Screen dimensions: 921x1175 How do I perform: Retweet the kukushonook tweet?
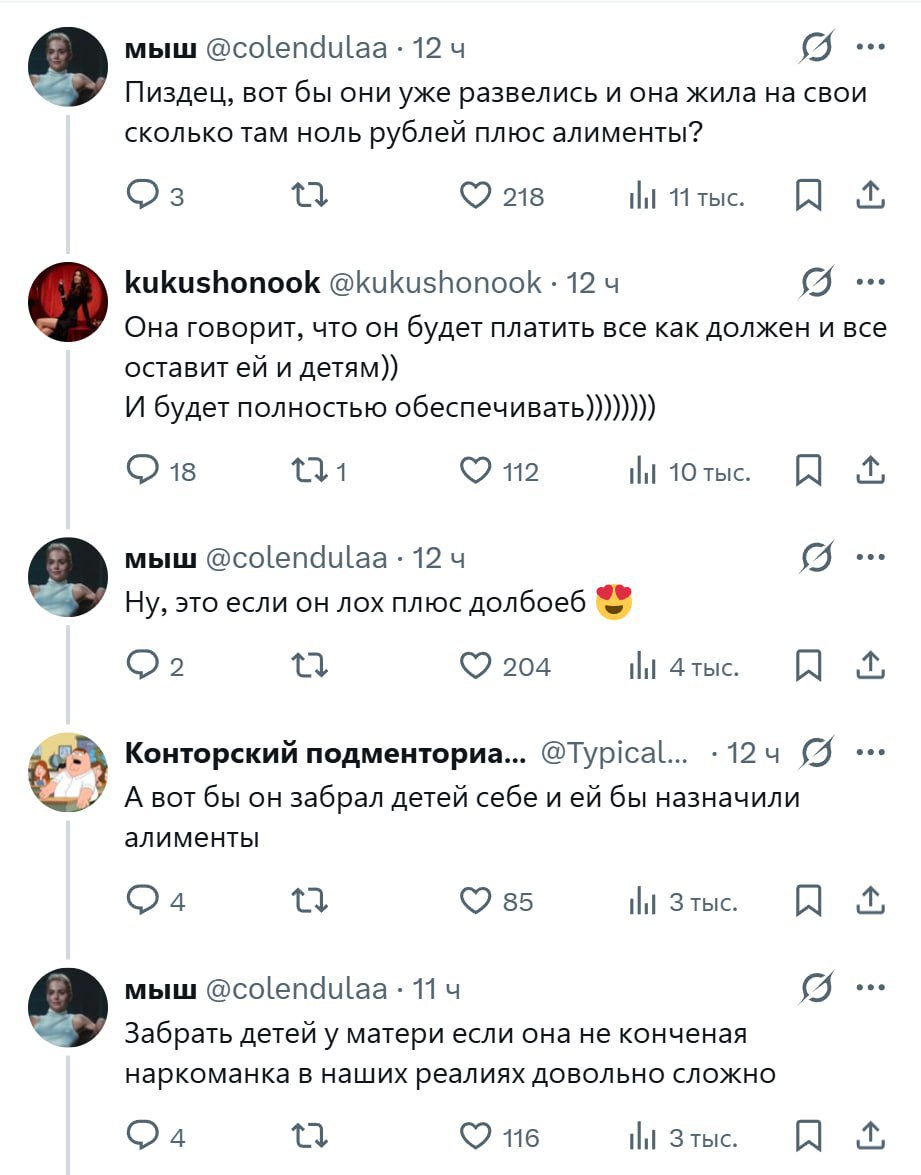click(303, 471)
